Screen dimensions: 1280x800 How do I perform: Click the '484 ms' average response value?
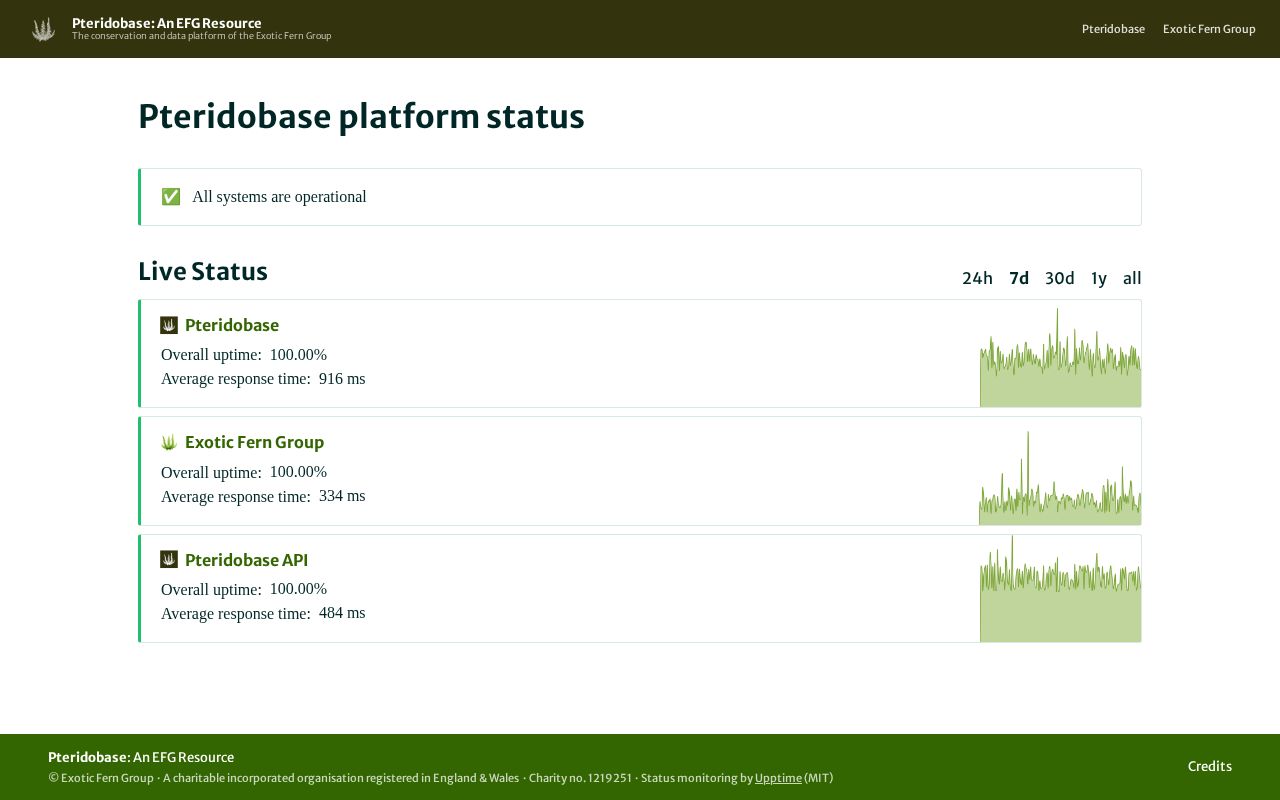point(342,613)
